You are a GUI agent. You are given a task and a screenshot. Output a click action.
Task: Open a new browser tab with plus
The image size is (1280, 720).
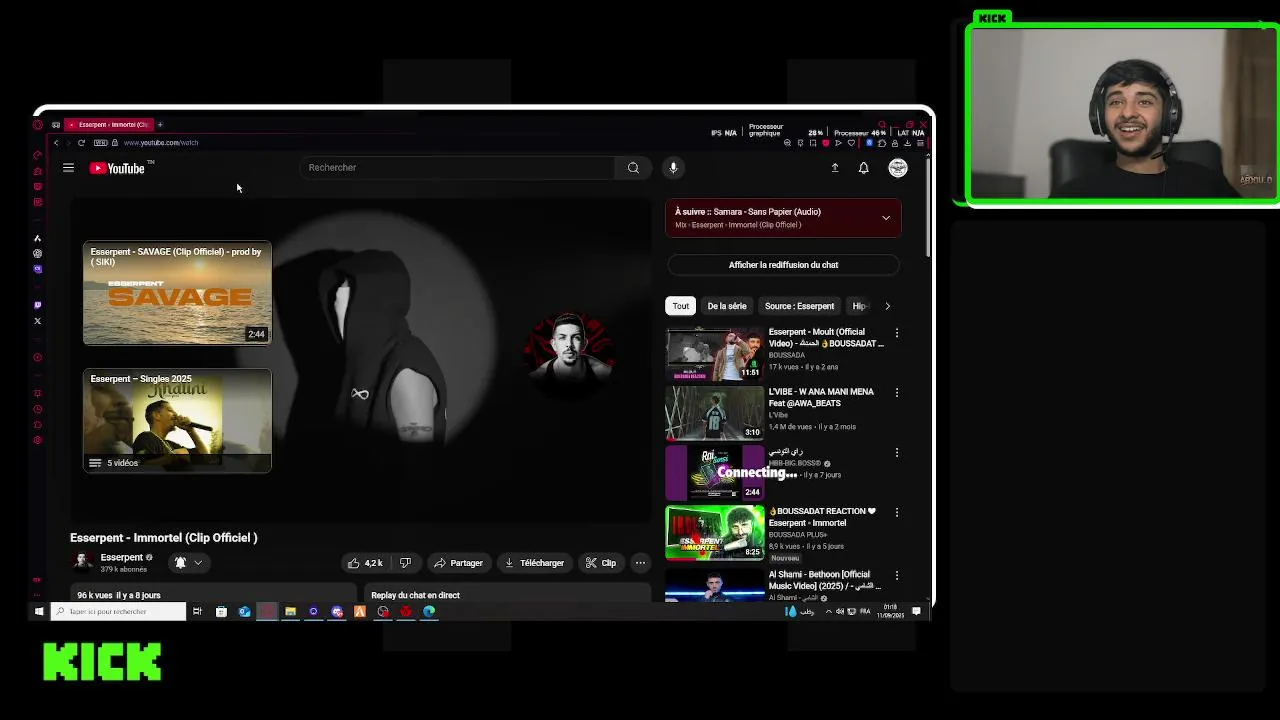click(x=160, y=125)
